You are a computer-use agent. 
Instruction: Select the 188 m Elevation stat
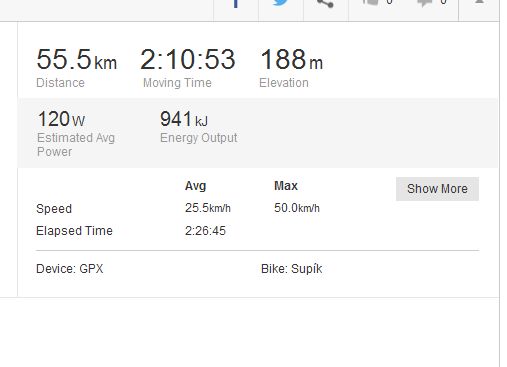pos(291,68)
